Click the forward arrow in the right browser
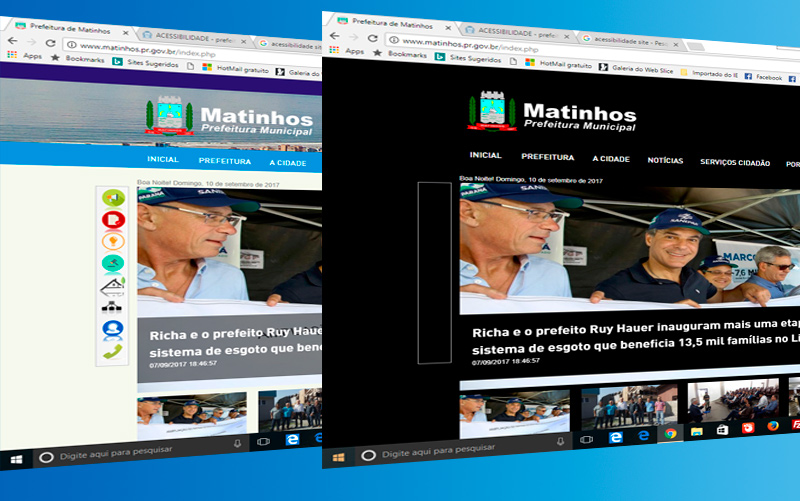 point(354,37)
